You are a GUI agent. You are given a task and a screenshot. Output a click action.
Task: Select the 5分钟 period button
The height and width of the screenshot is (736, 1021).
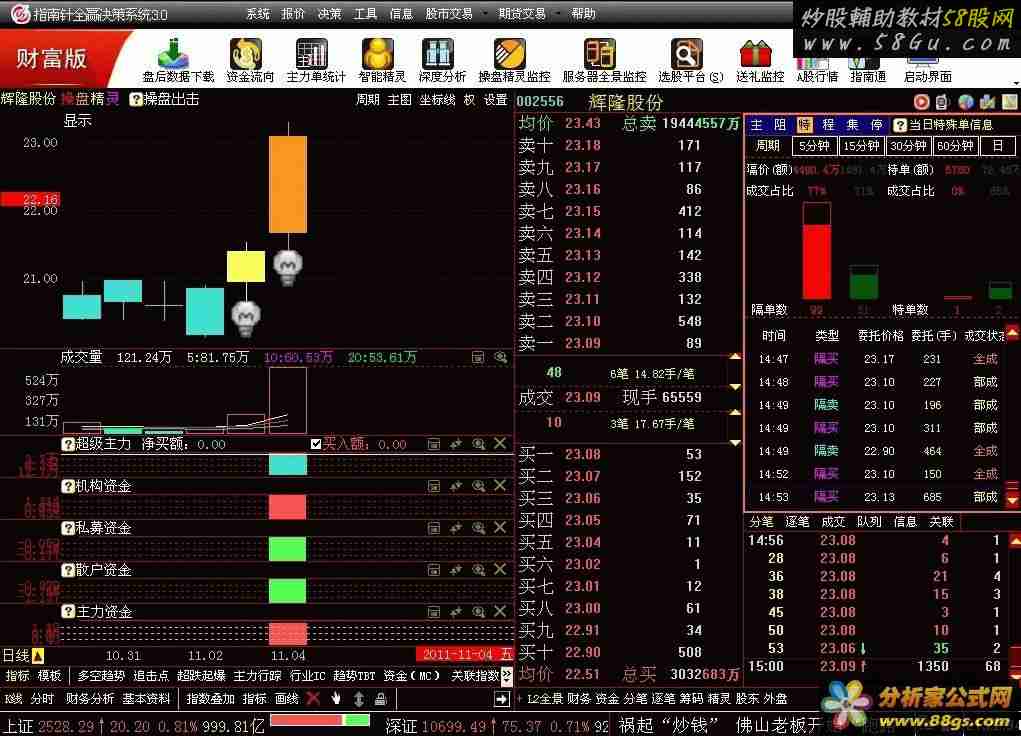tap(814, 146)
